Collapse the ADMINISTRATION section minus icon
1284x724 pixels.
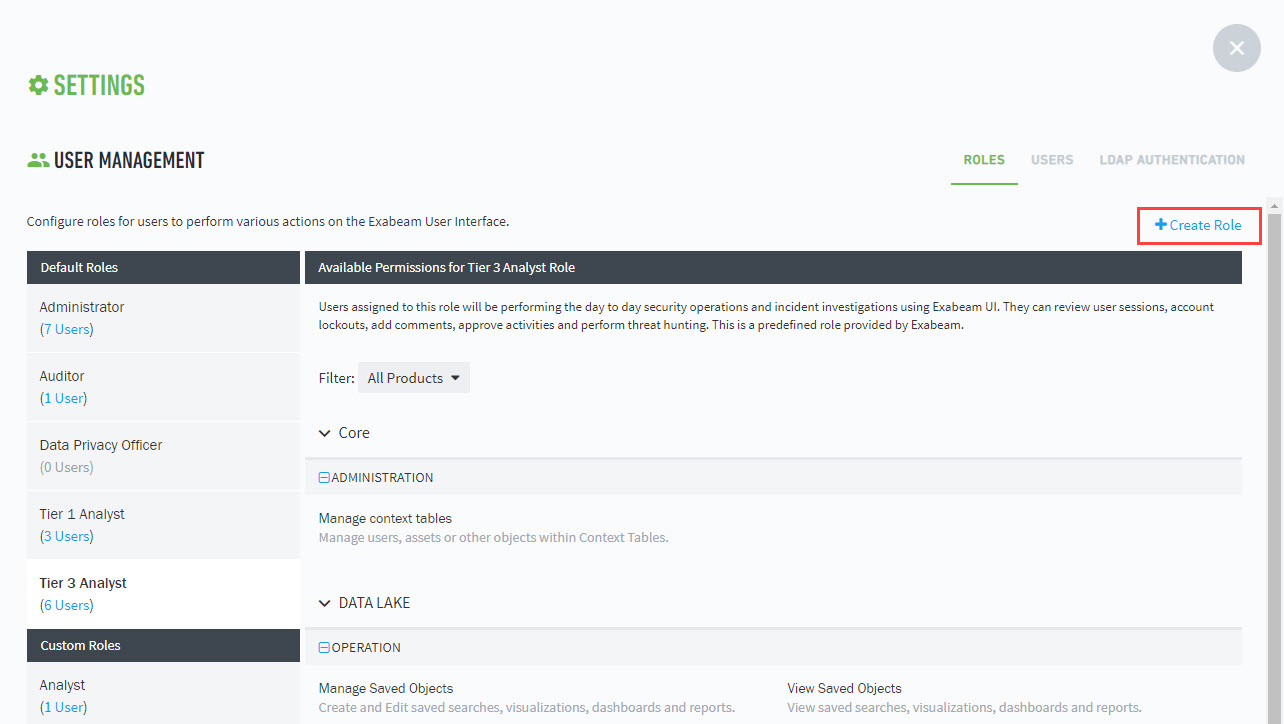click(x=324, y=478)
